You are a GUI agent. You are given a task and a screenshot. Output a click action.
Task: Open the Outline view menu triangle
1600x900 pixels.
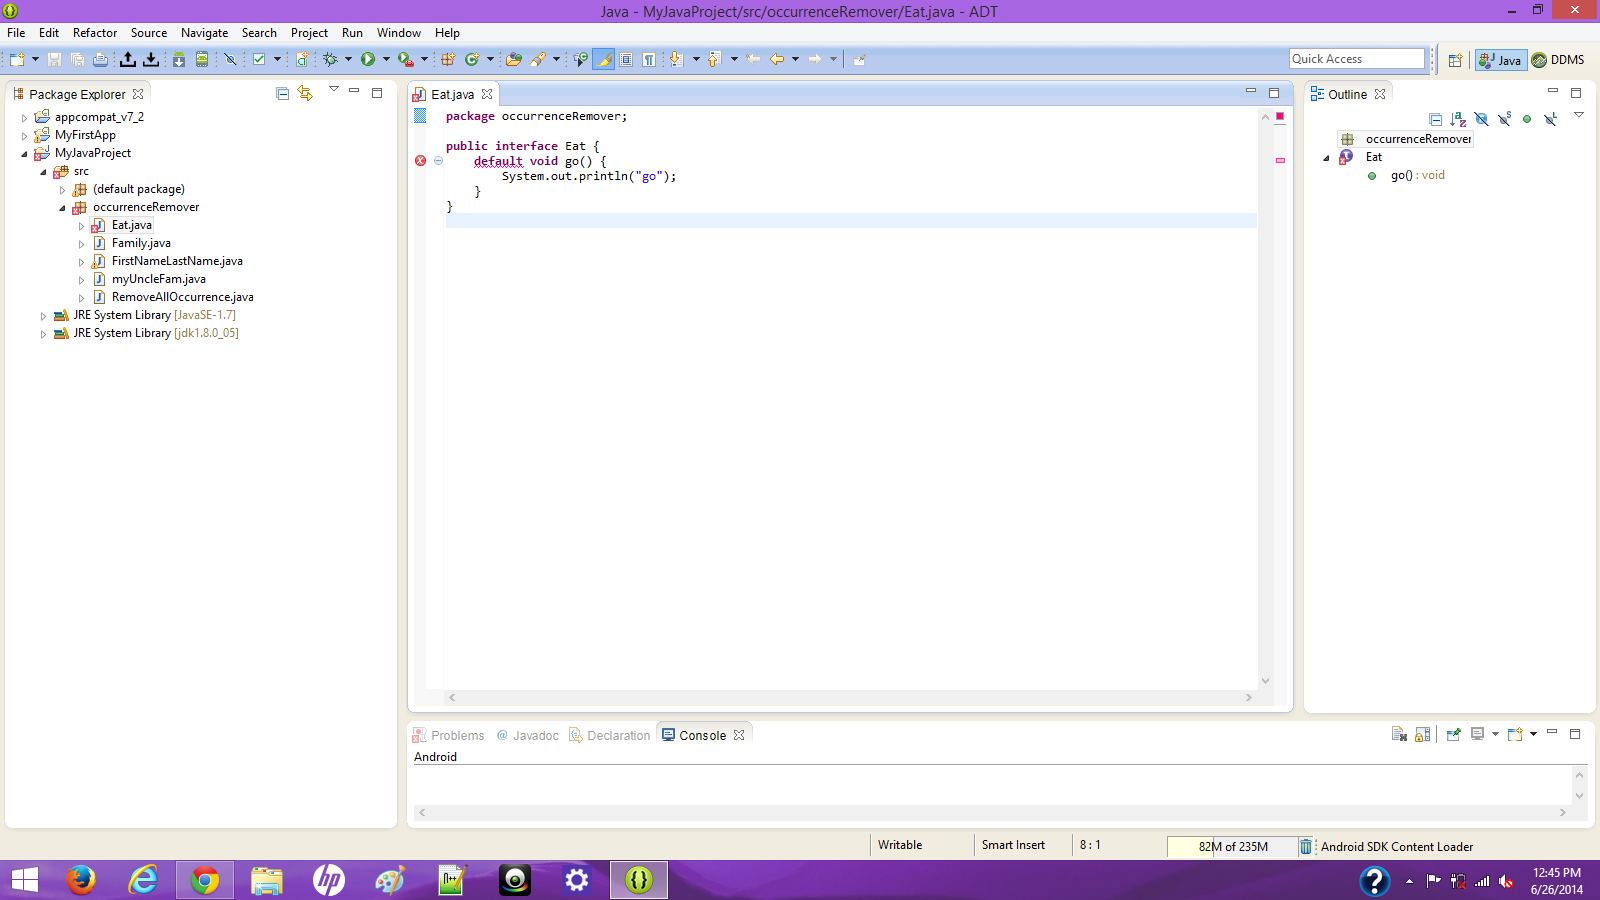[1579, 115]
